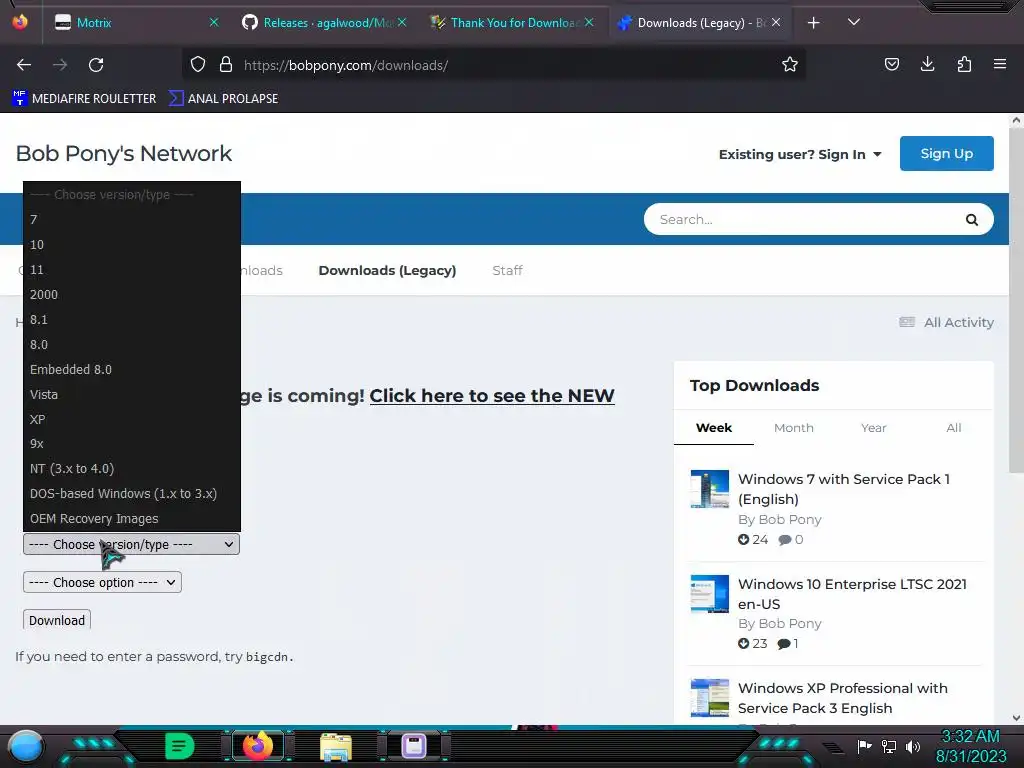The height and width of the screenshot is (768, 1024).
Task: Click Firefox icon in the taskbar
Action: [257, 746]
